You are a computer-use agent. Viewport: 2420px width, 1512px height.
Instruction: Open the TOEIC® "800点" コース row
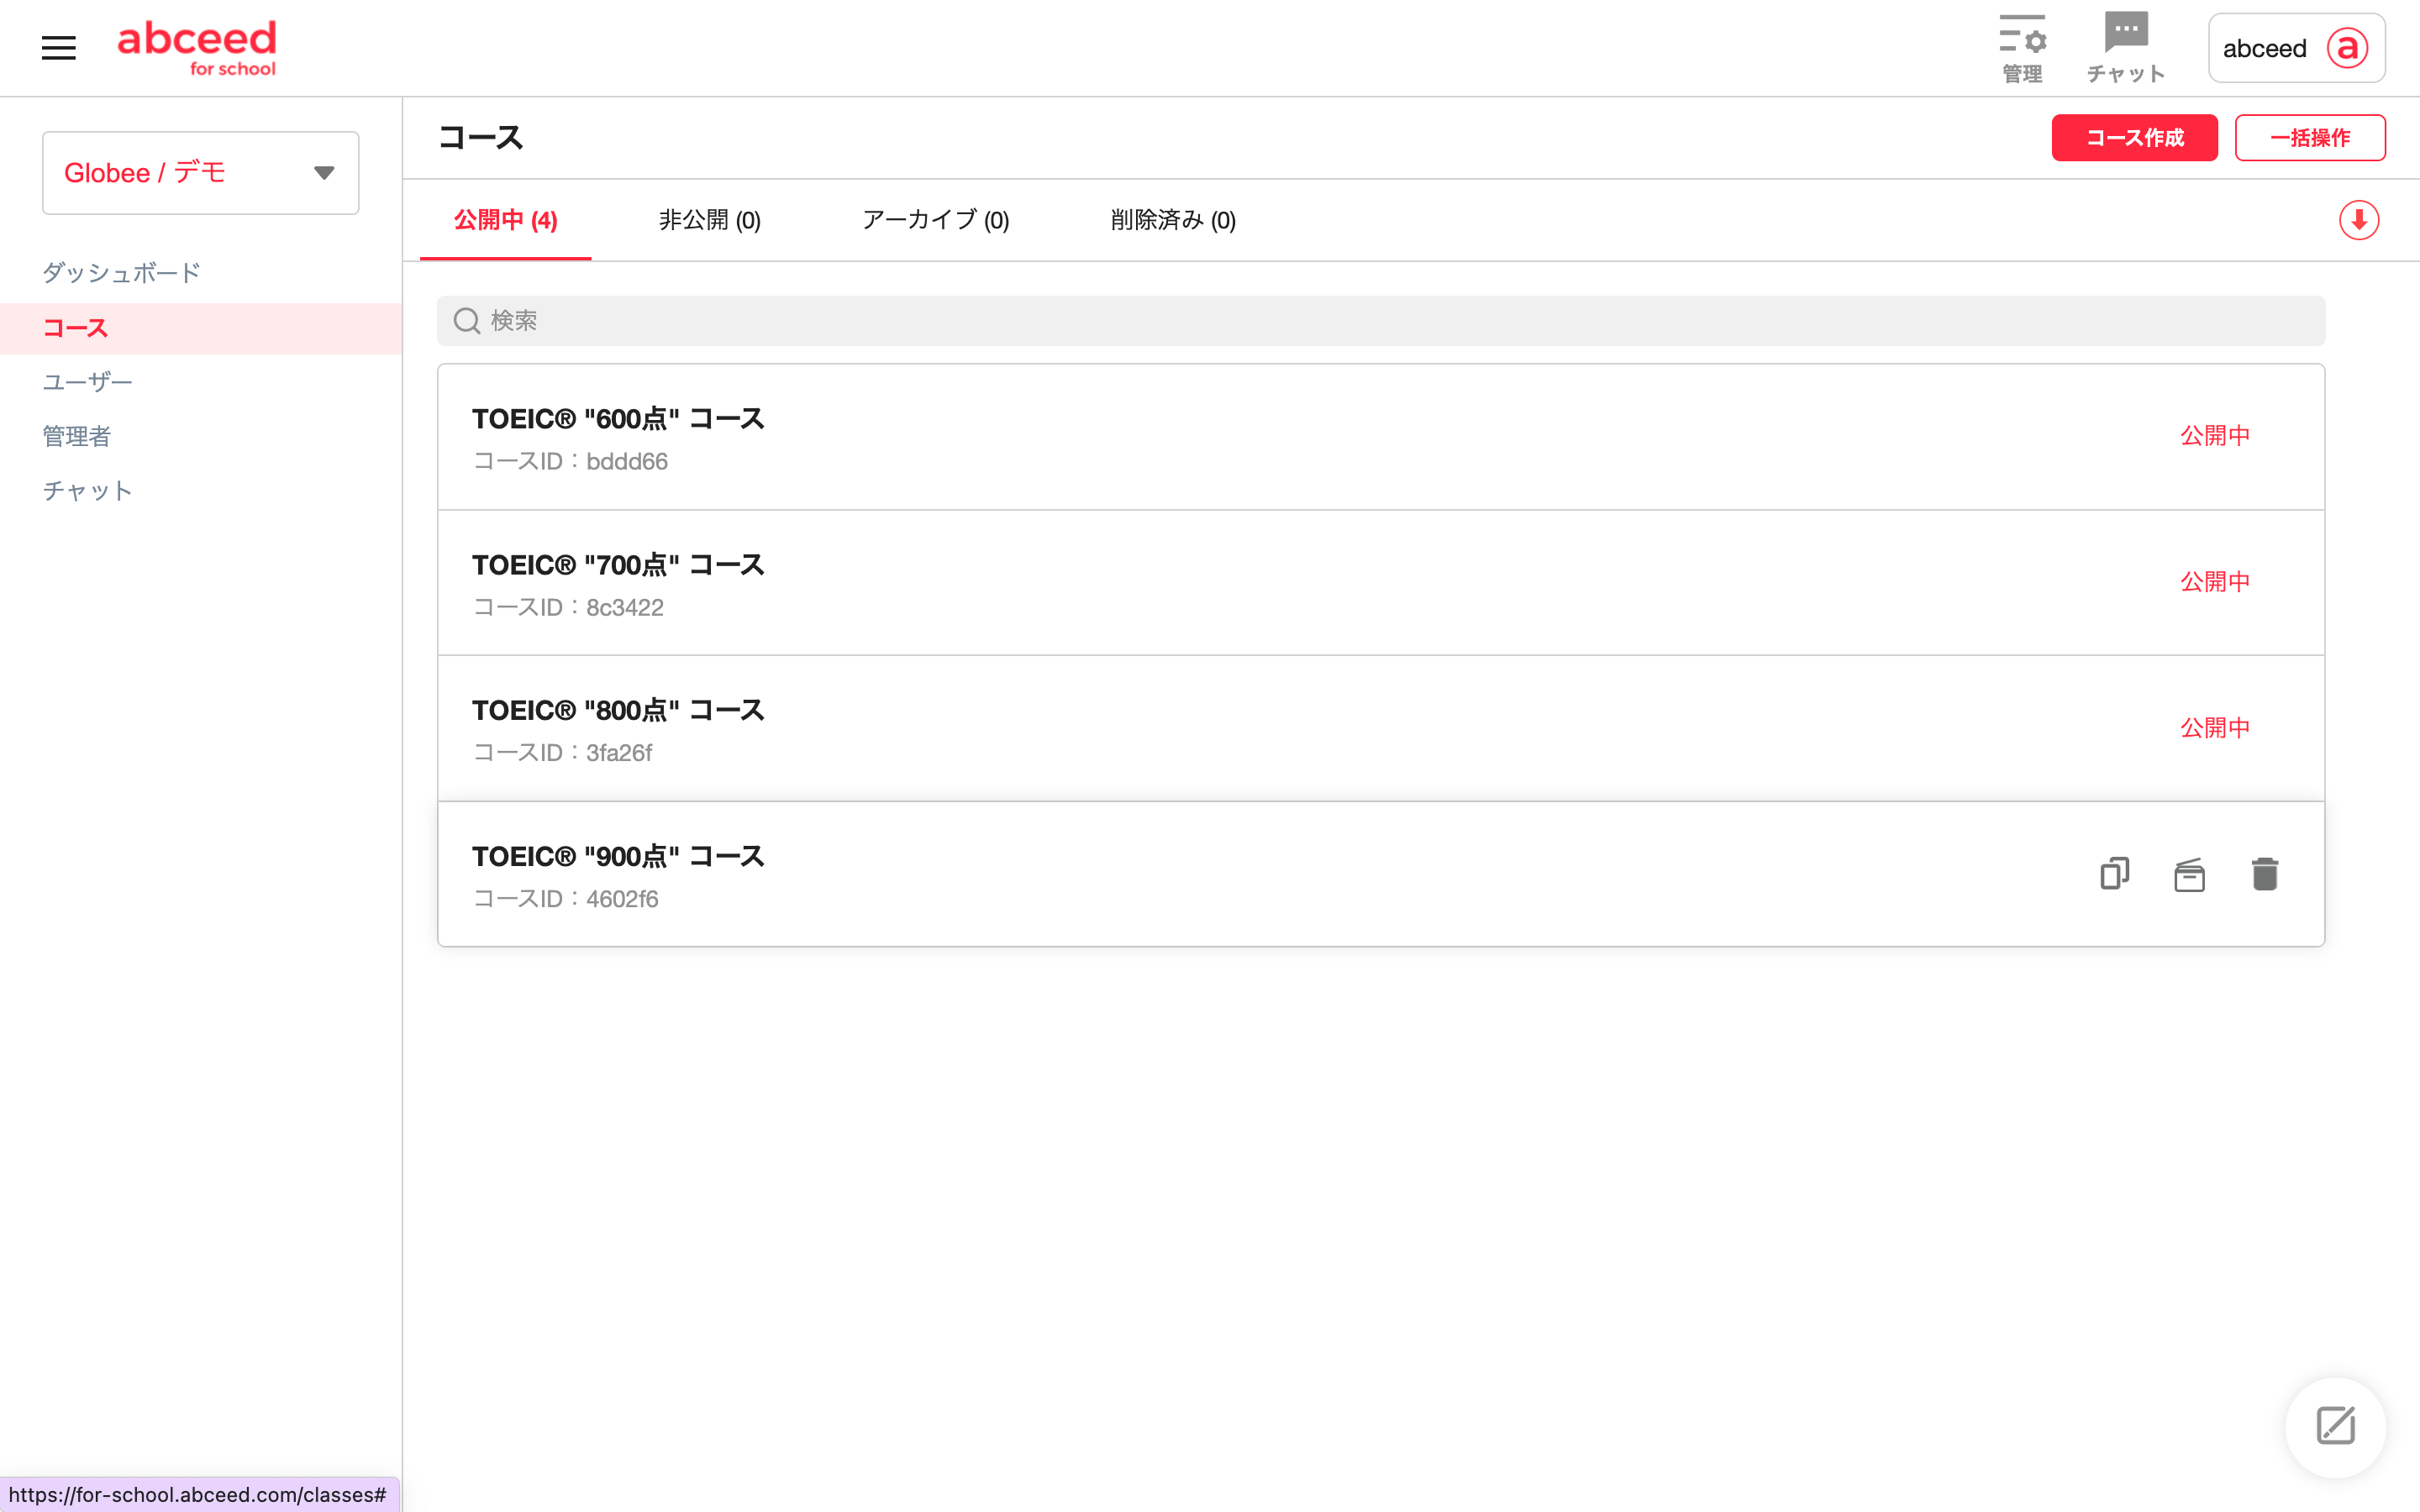pyautogui.click(x=1380, y=728)
